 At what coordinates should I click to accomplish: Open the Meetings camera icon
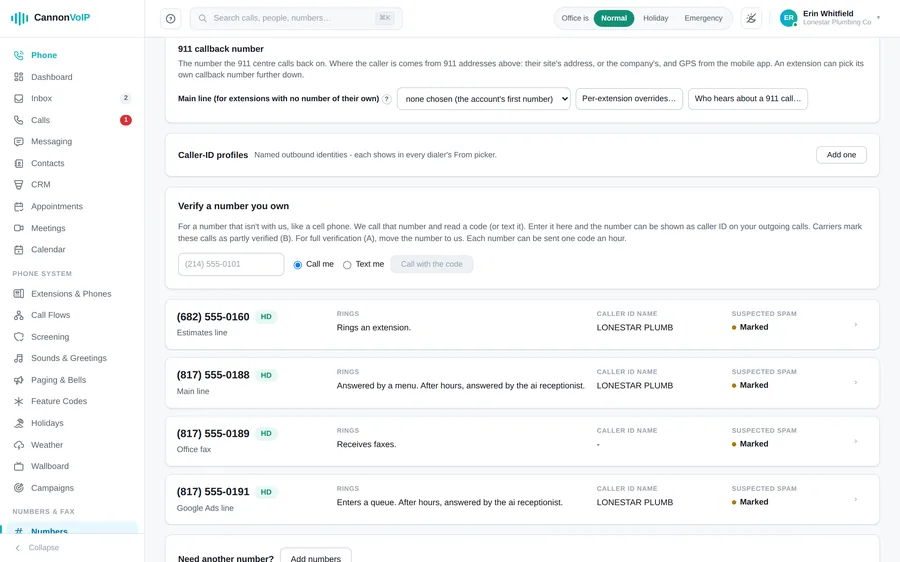[19, 228]
